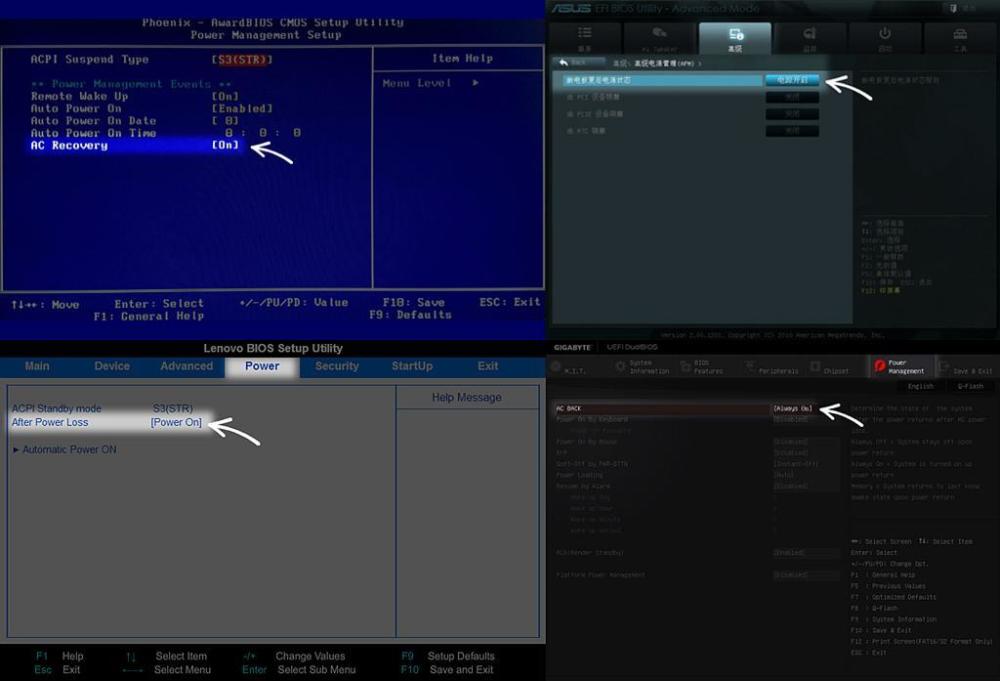The height and width of the screenshot is (681, 1000).
Task: Open Gigabyte Save & Exit tab
Action: click(x=966, y=367)
